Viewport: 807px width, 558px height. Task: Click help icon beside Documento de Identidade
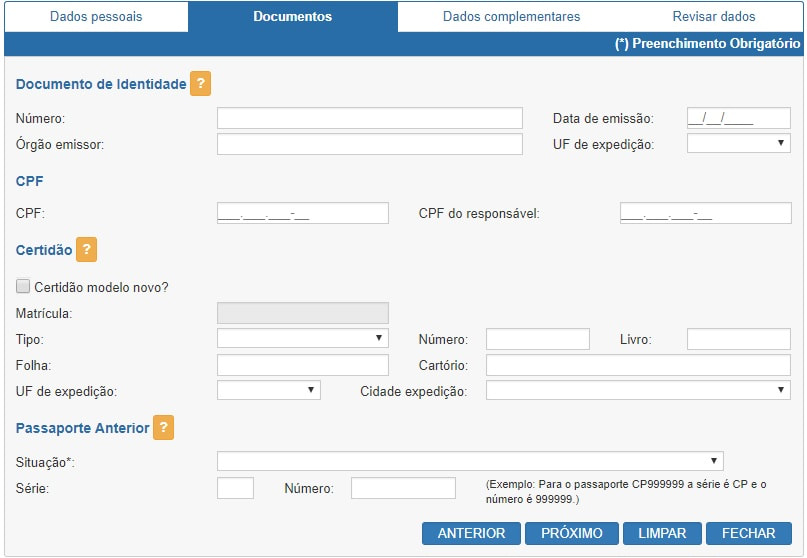coord(200,84)
